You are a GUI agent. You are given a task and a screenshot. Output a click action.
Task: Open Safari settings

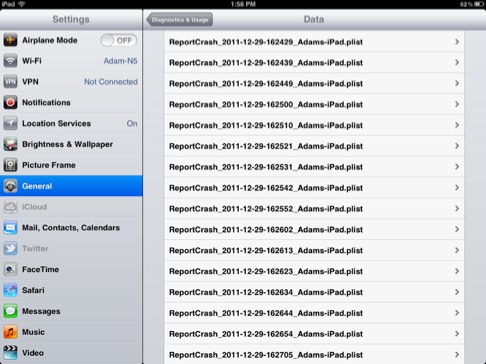(x=71, y=290)
